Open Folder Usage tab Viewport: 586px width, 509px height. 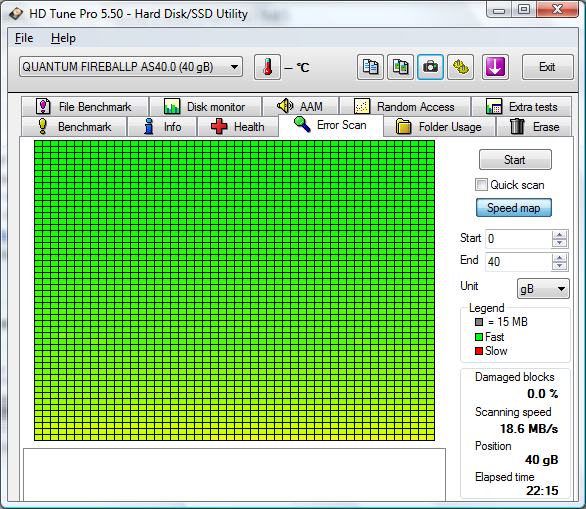tap(439, 127)
